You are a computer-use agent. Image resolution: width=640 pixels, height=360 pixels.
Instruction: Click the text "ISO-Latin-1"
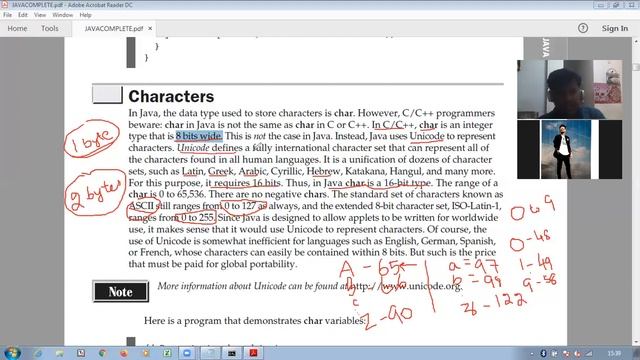[475, 206]
